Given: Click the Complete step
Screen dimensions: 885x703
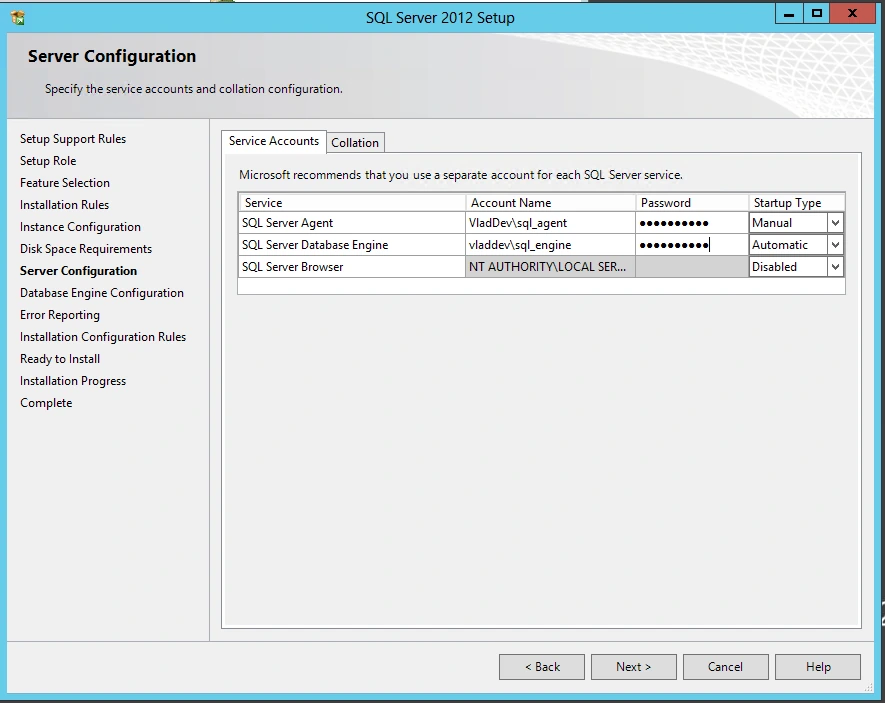Looking at the screenshot, I should tap(46, 403).
